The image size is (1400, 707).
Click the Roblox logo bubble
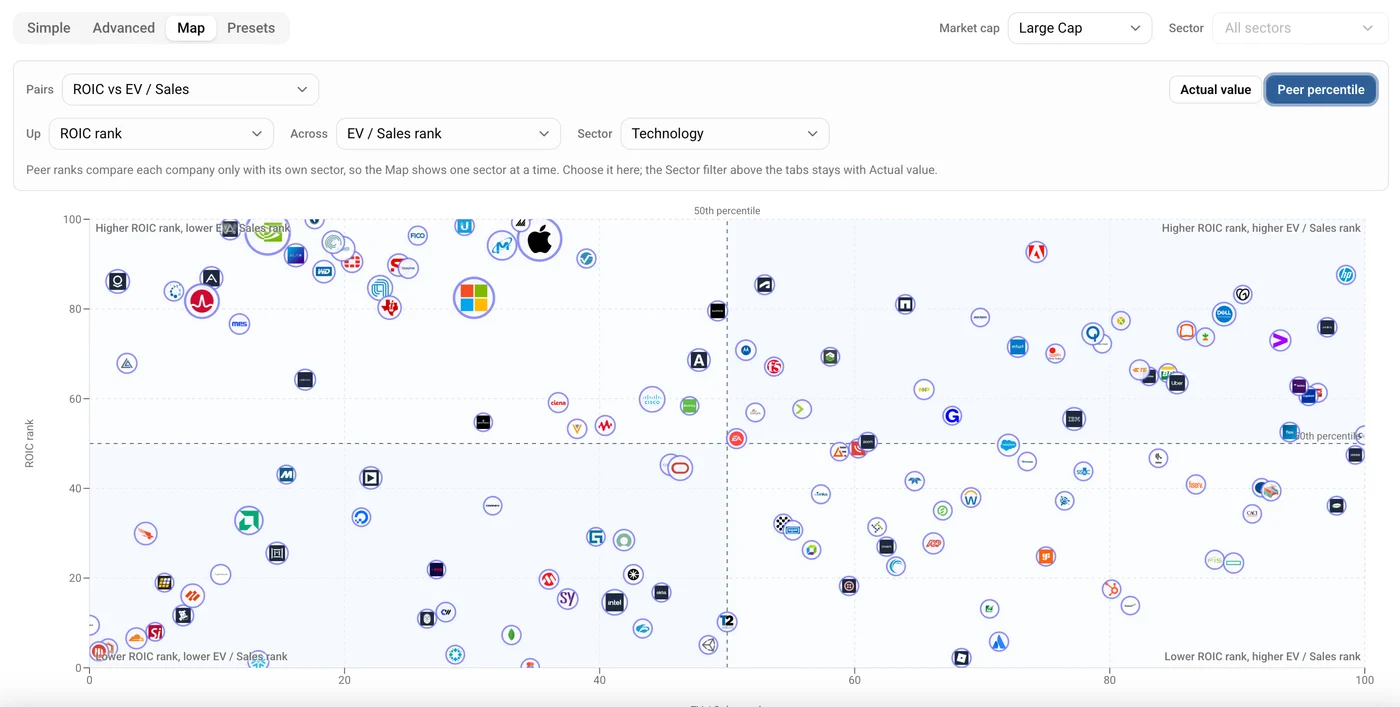coord(961,658)
